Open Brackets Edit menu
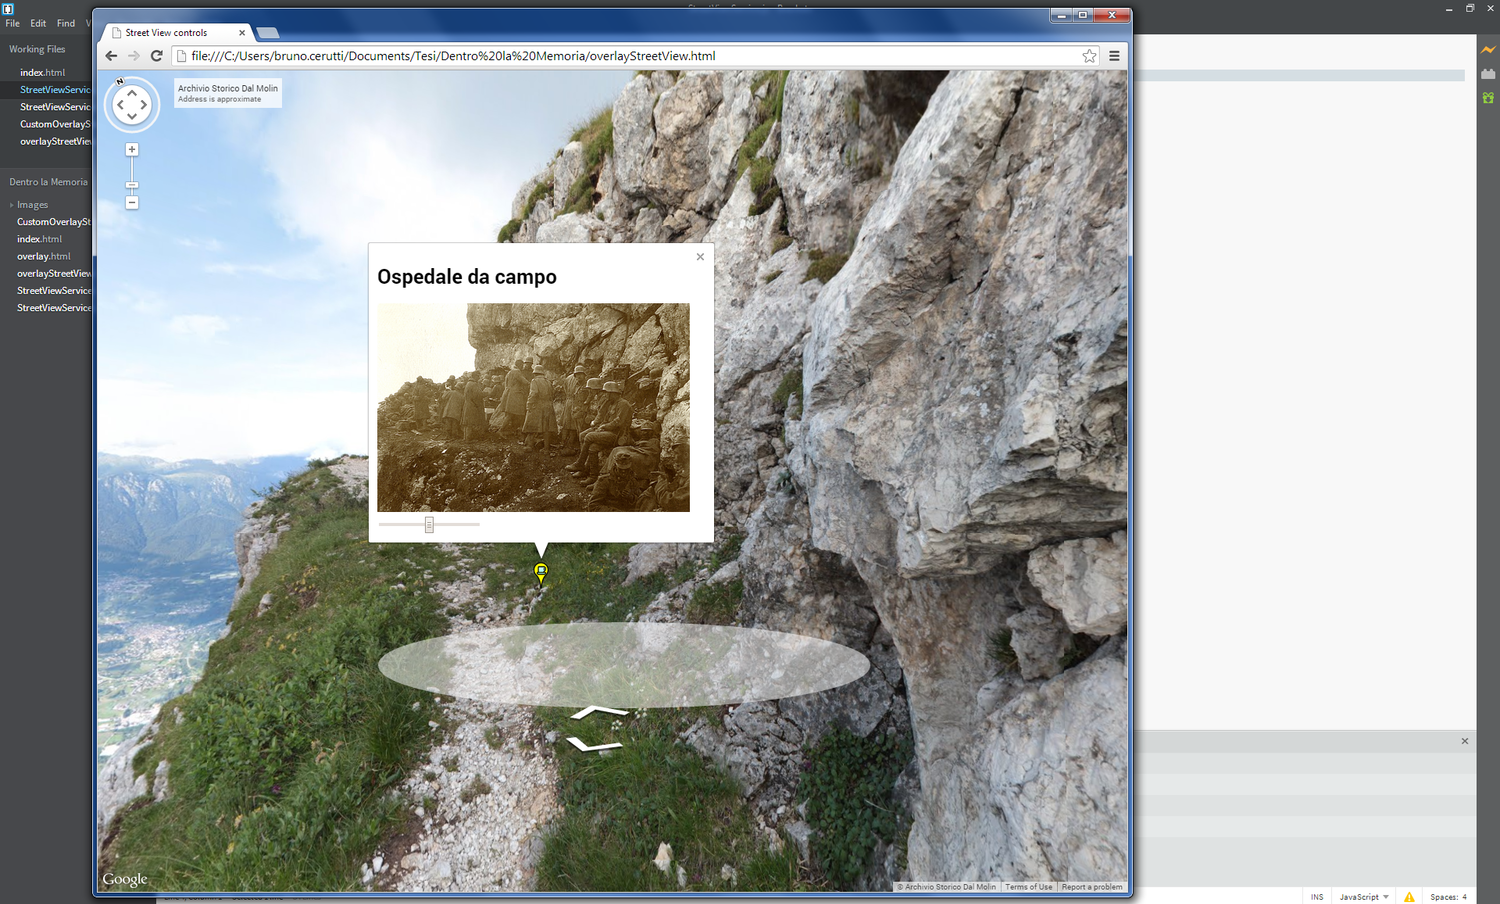This screenshot has width=1500, height=904. click(38, 23)
